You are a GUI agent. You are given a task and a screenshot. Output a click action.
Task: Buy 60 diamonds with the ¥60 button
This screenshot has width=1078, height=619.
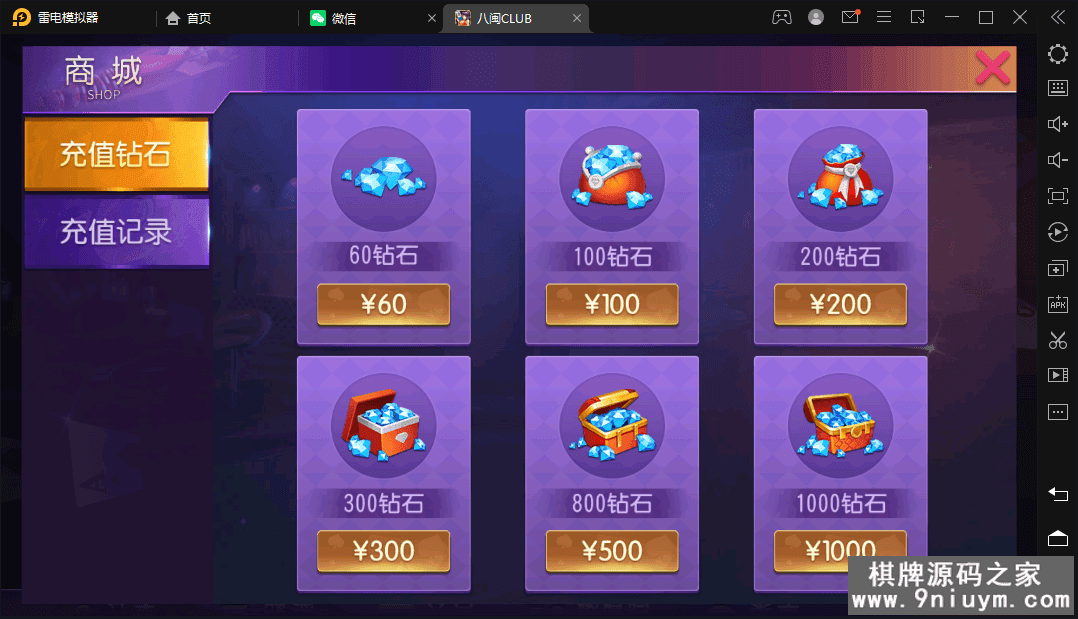tap(384, 304)
